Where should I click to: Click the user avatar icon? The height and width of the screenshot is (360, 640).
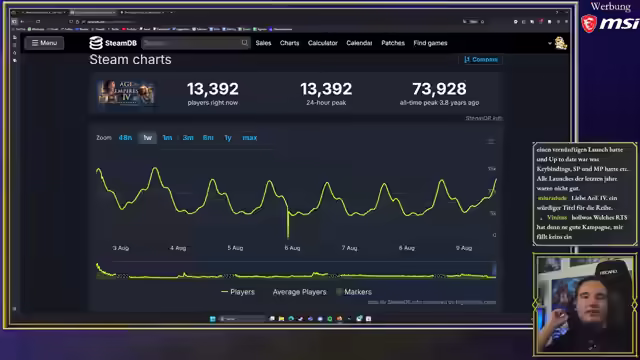tap(561, 43)
